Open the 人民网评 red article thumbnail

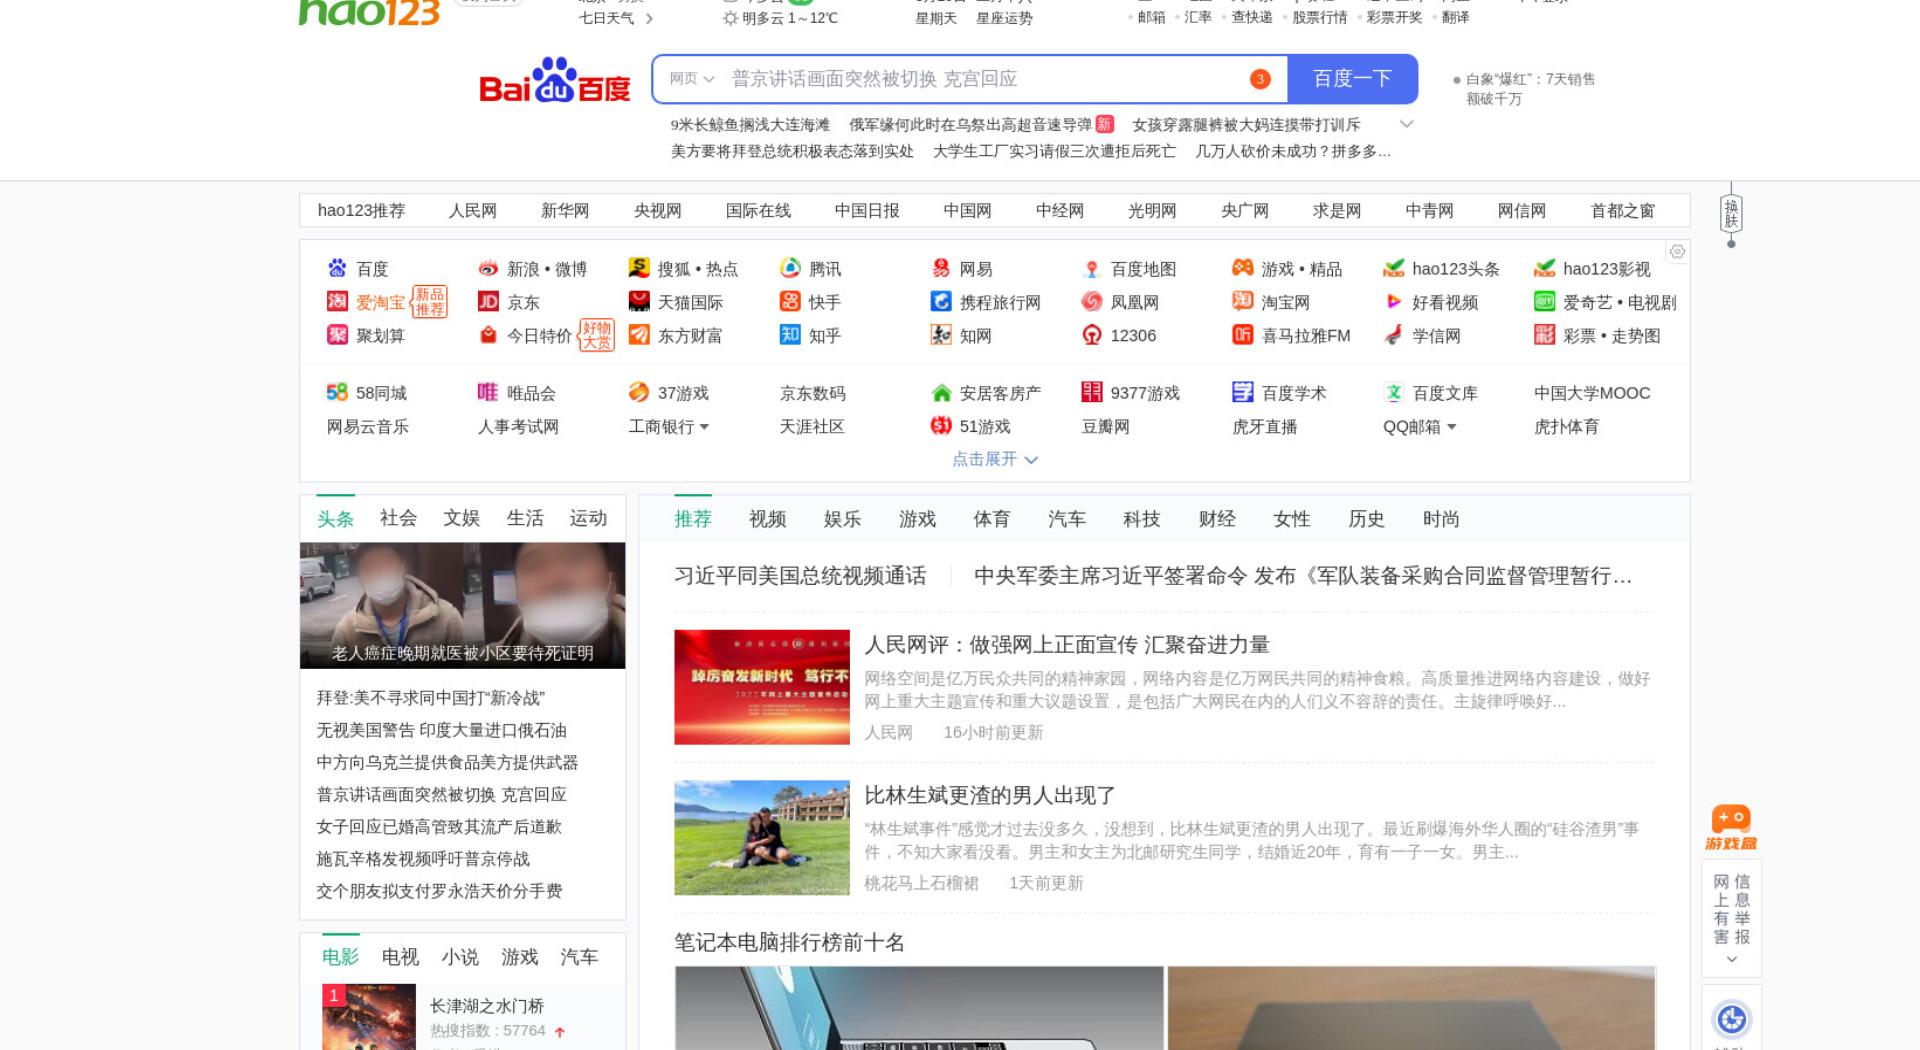pyautogui.click(x=761, y=687)
